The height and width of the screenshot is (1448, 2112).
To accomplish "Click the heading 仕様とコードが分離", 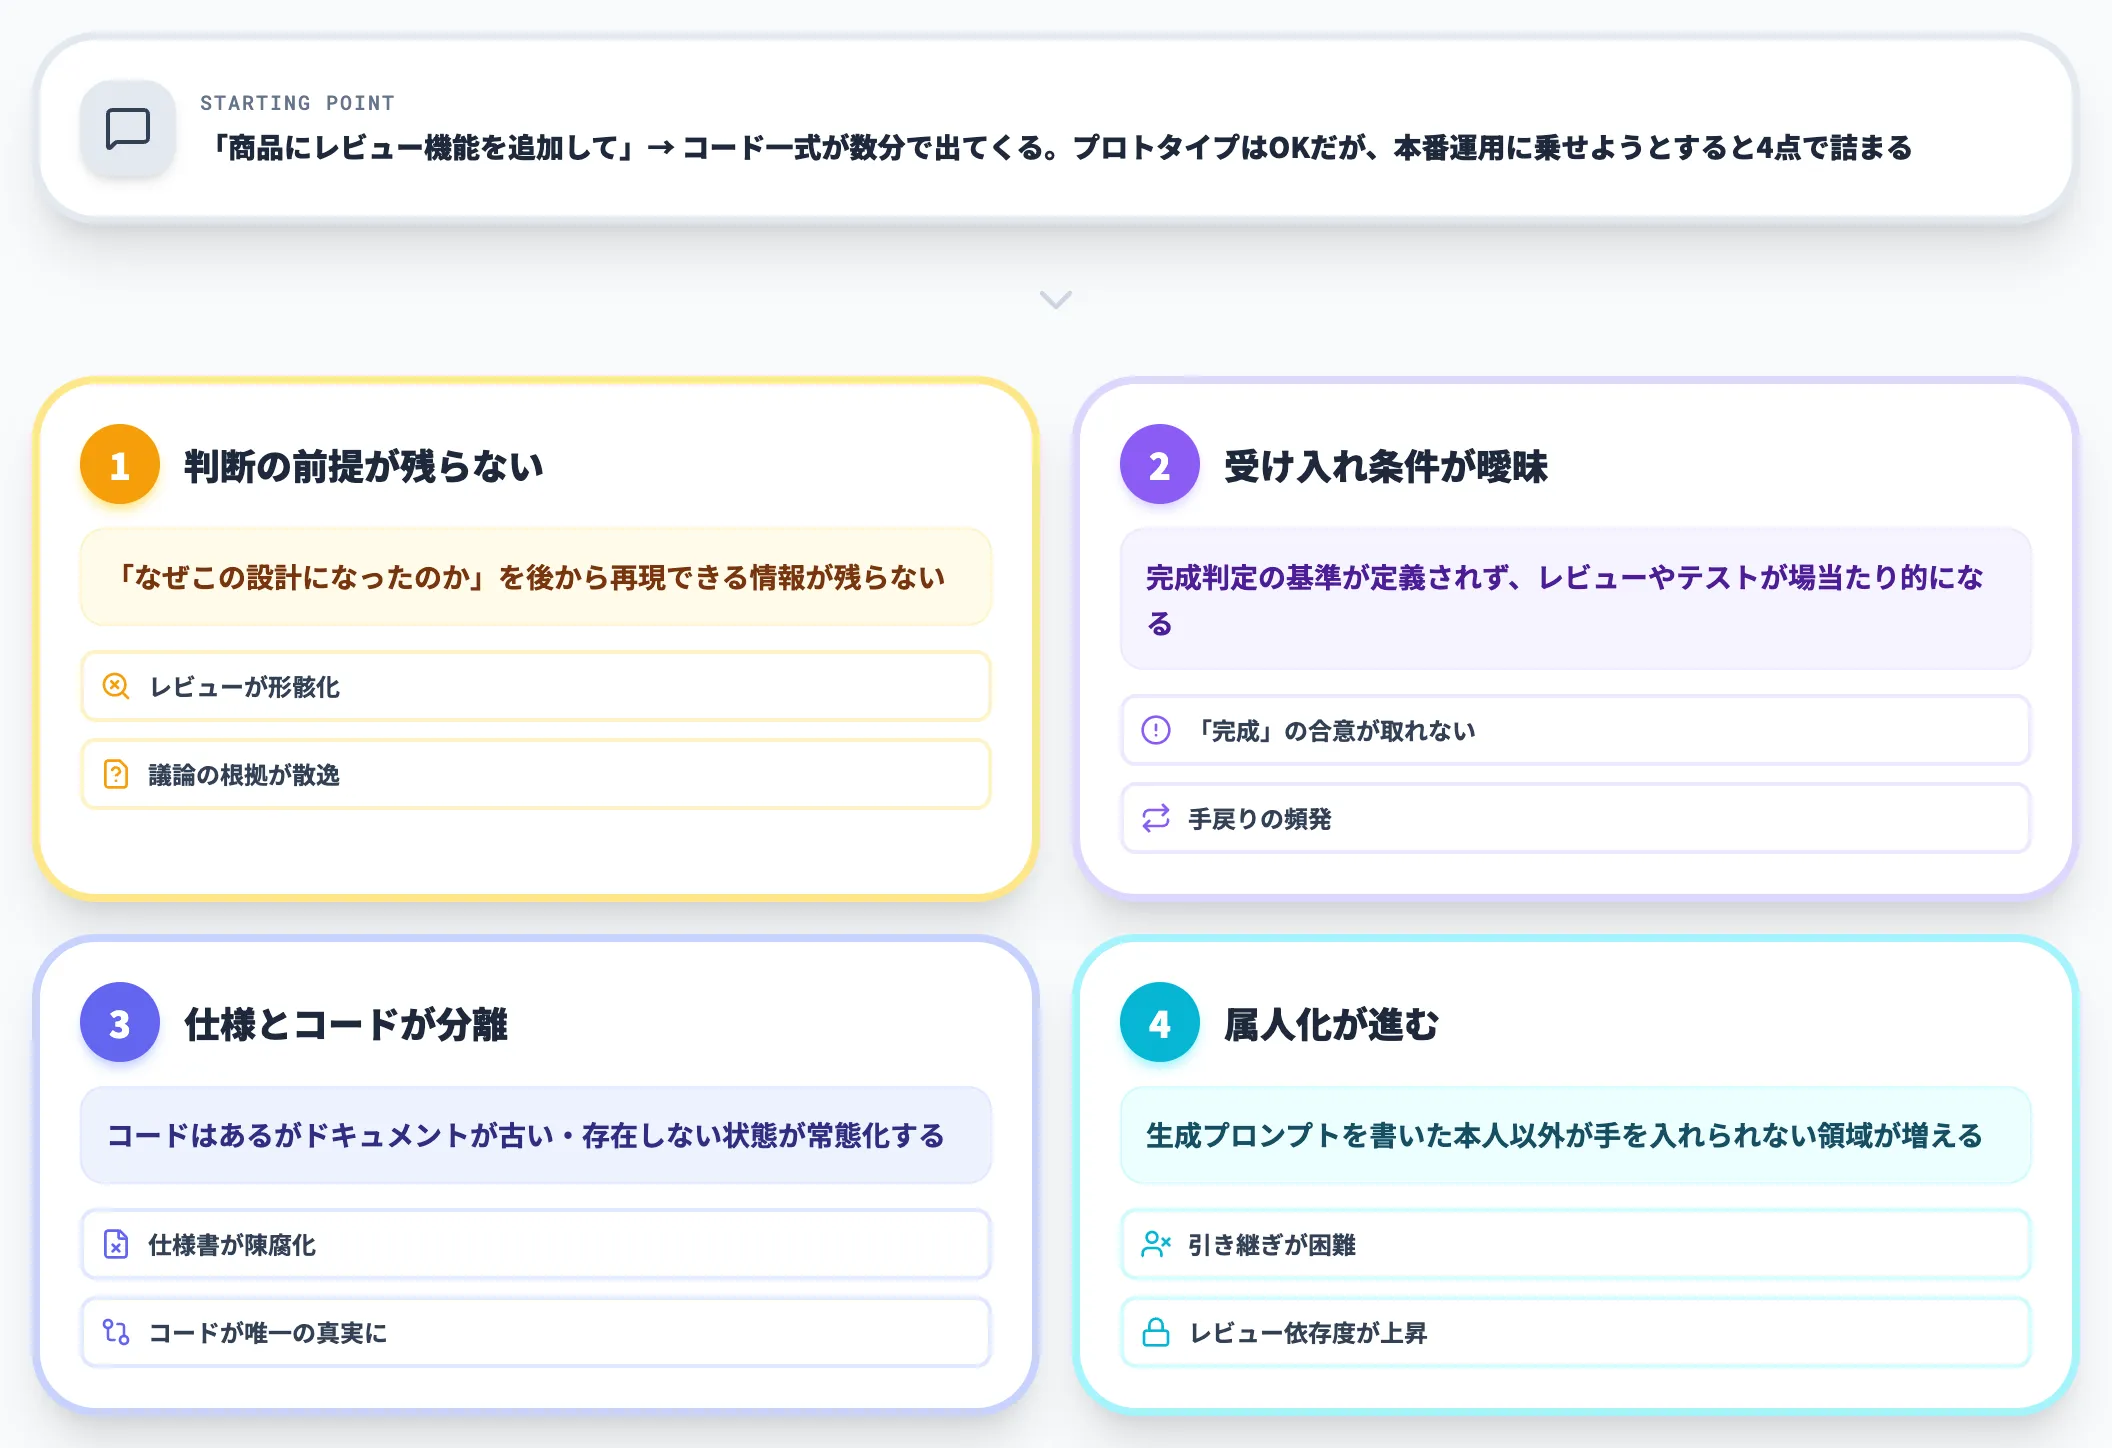I will coord(346,1024).
